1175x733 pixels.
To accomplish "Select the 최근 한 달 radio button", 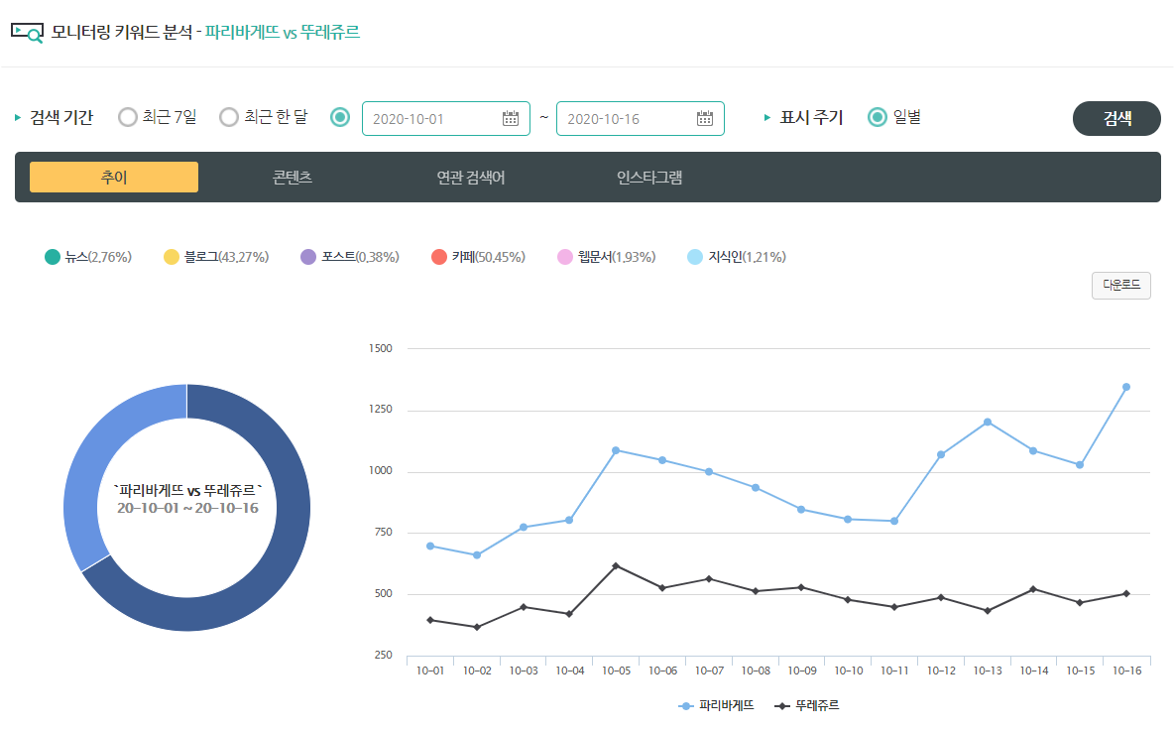I will point(229,117).
